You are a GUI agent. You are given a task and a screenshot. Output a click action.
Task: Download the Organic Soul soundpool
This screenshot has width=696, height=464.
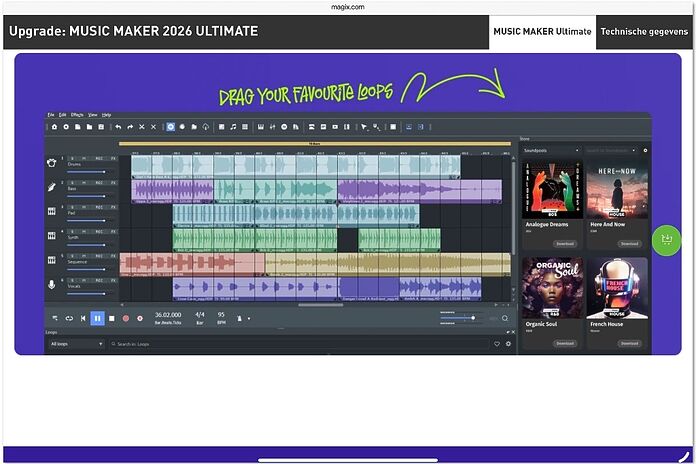[565, 344]
